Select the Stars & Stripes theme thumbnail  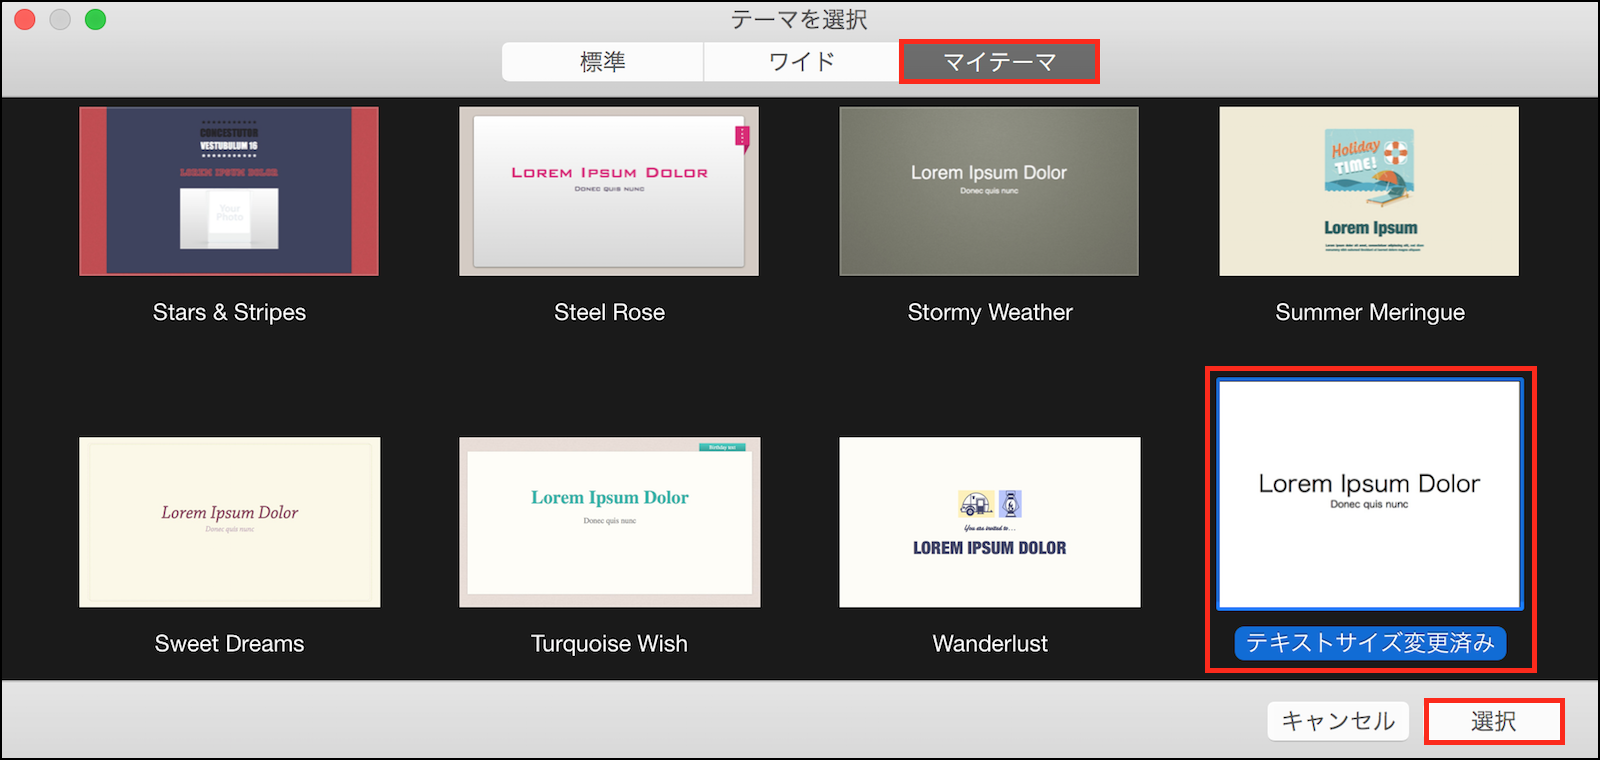(x=229, y=191)
